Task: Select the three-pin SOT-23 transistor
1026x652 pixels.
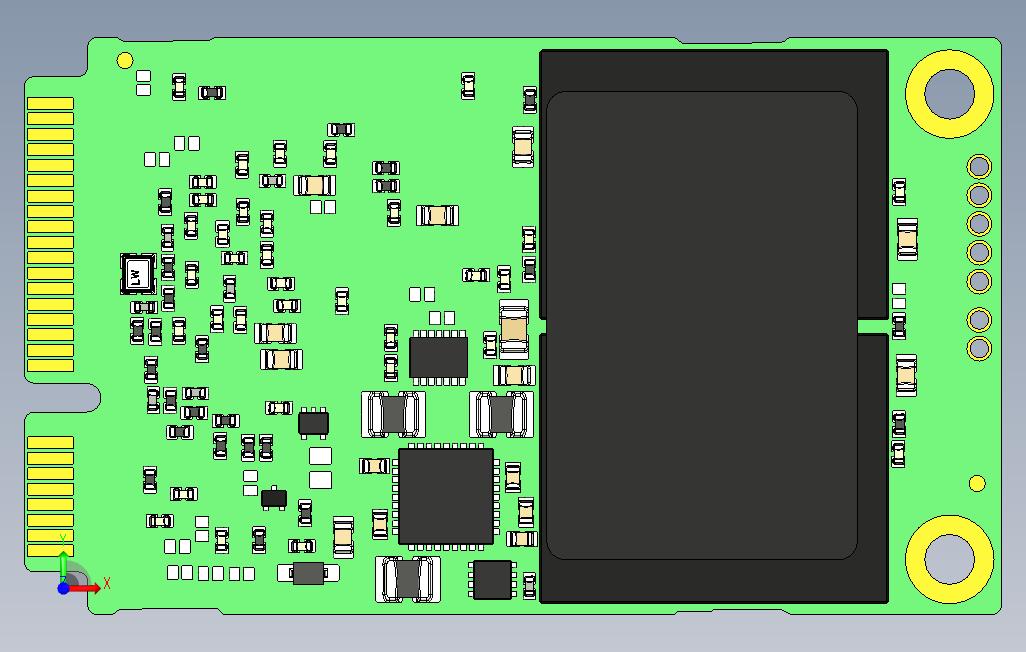Action: point(274,498)
